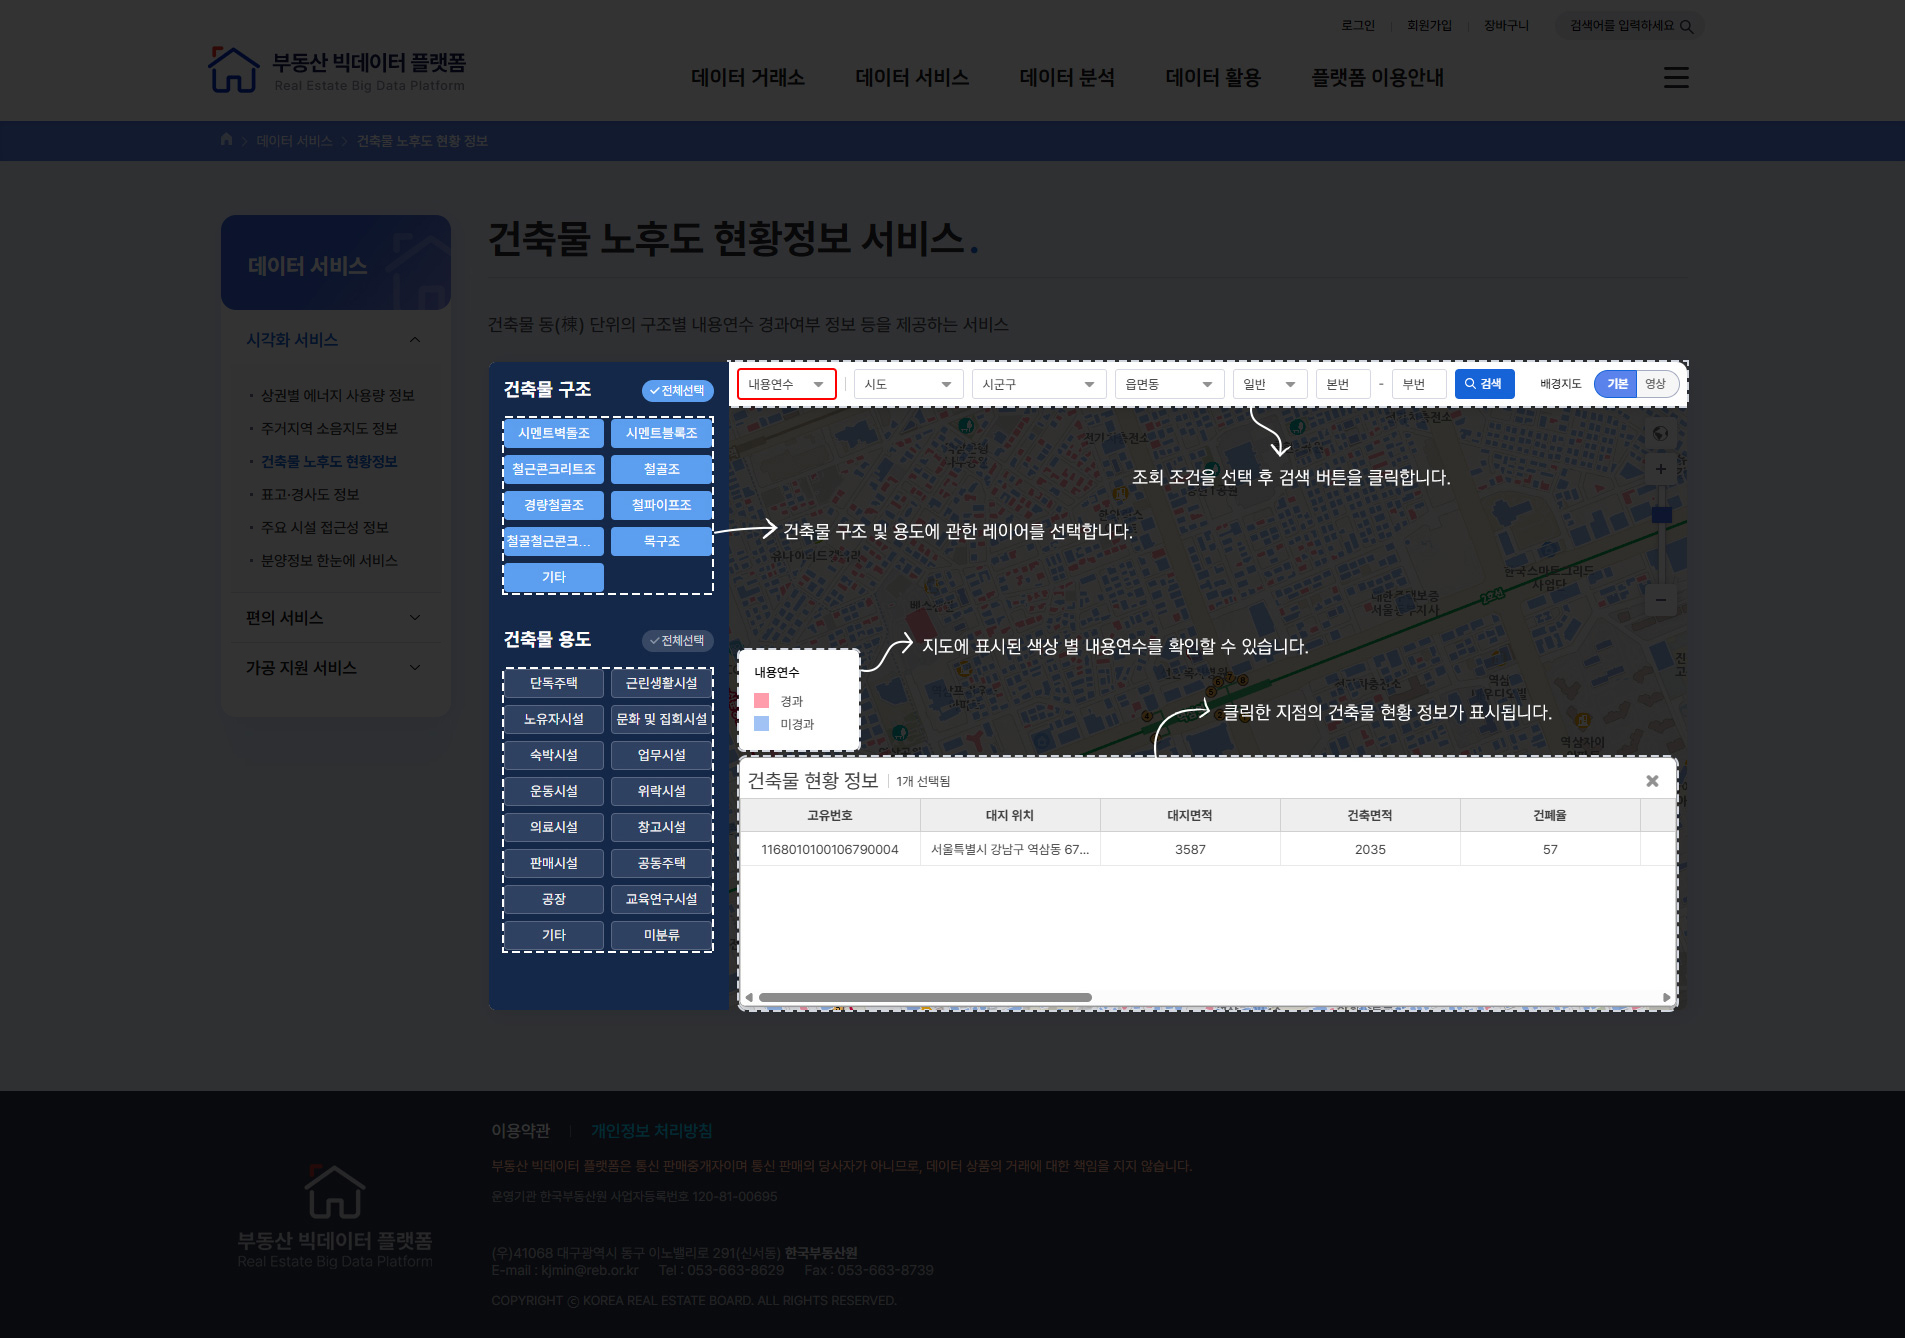Click the 본번 input field
Viewport: 1905px width, 1338px height.
[1342, 384]
